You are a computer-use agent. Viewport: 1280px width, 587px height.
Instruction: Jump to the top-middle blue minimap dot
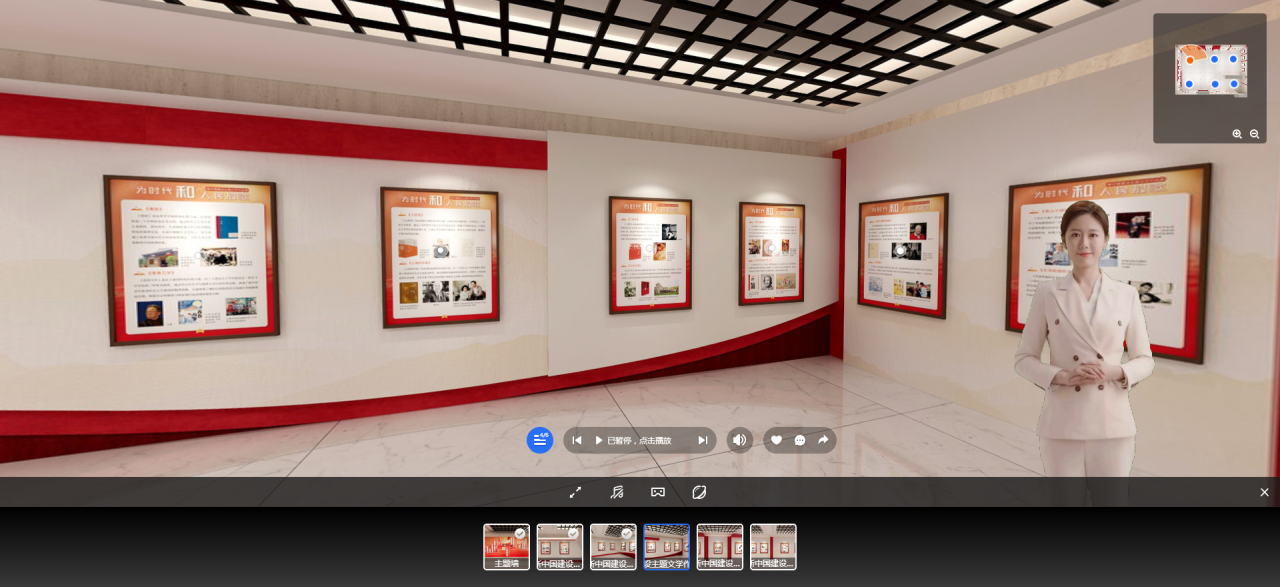point(1214,59)
